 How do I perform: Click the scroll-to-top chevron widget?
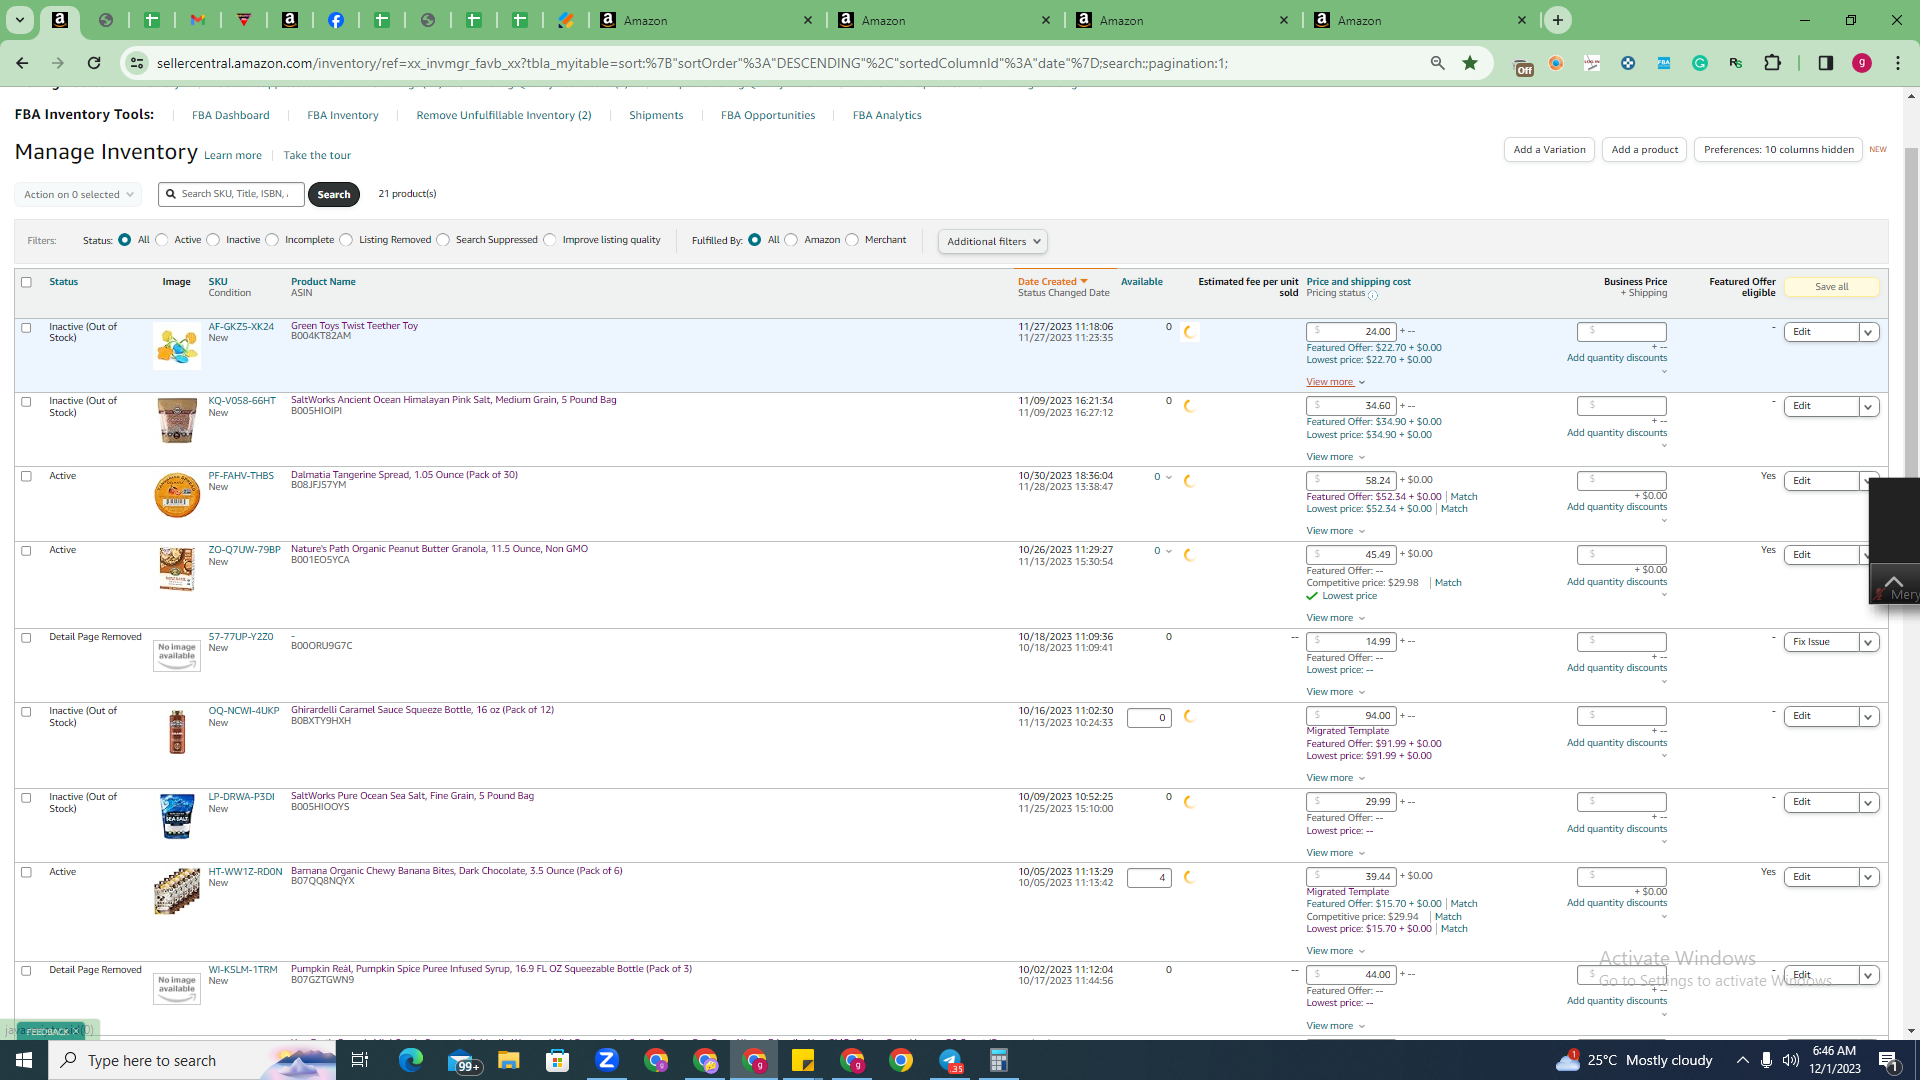(1893, 584)
